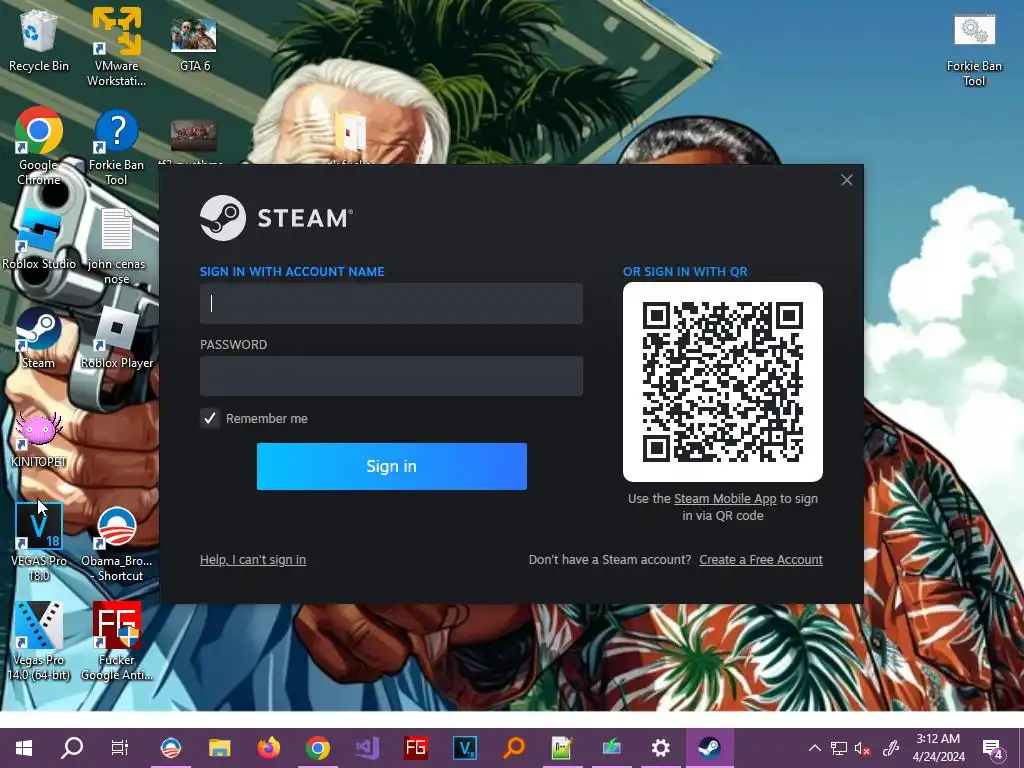Uncheck the Remember me checkbox

210,418
